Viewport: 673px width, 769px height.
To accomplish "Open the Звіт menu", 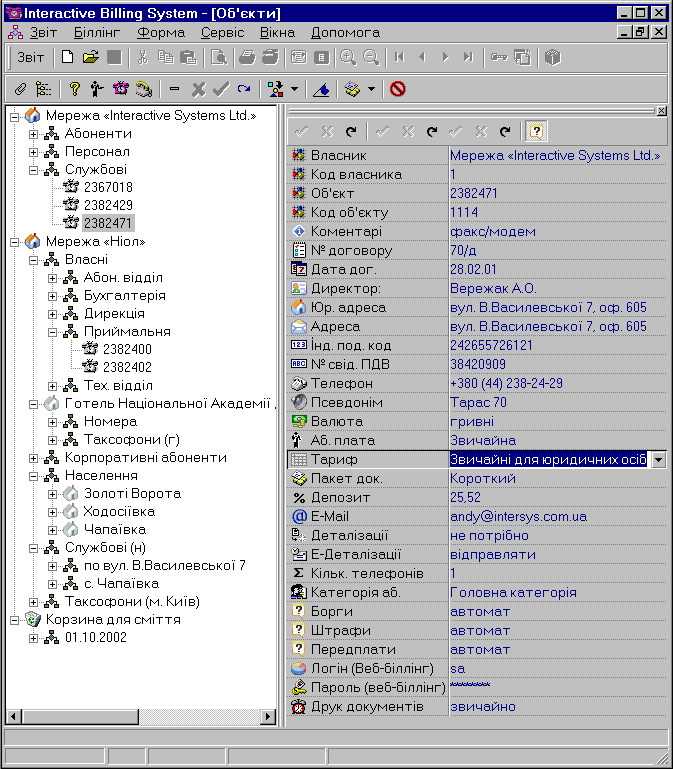I will pyautogui.click(x=43, y=32).
